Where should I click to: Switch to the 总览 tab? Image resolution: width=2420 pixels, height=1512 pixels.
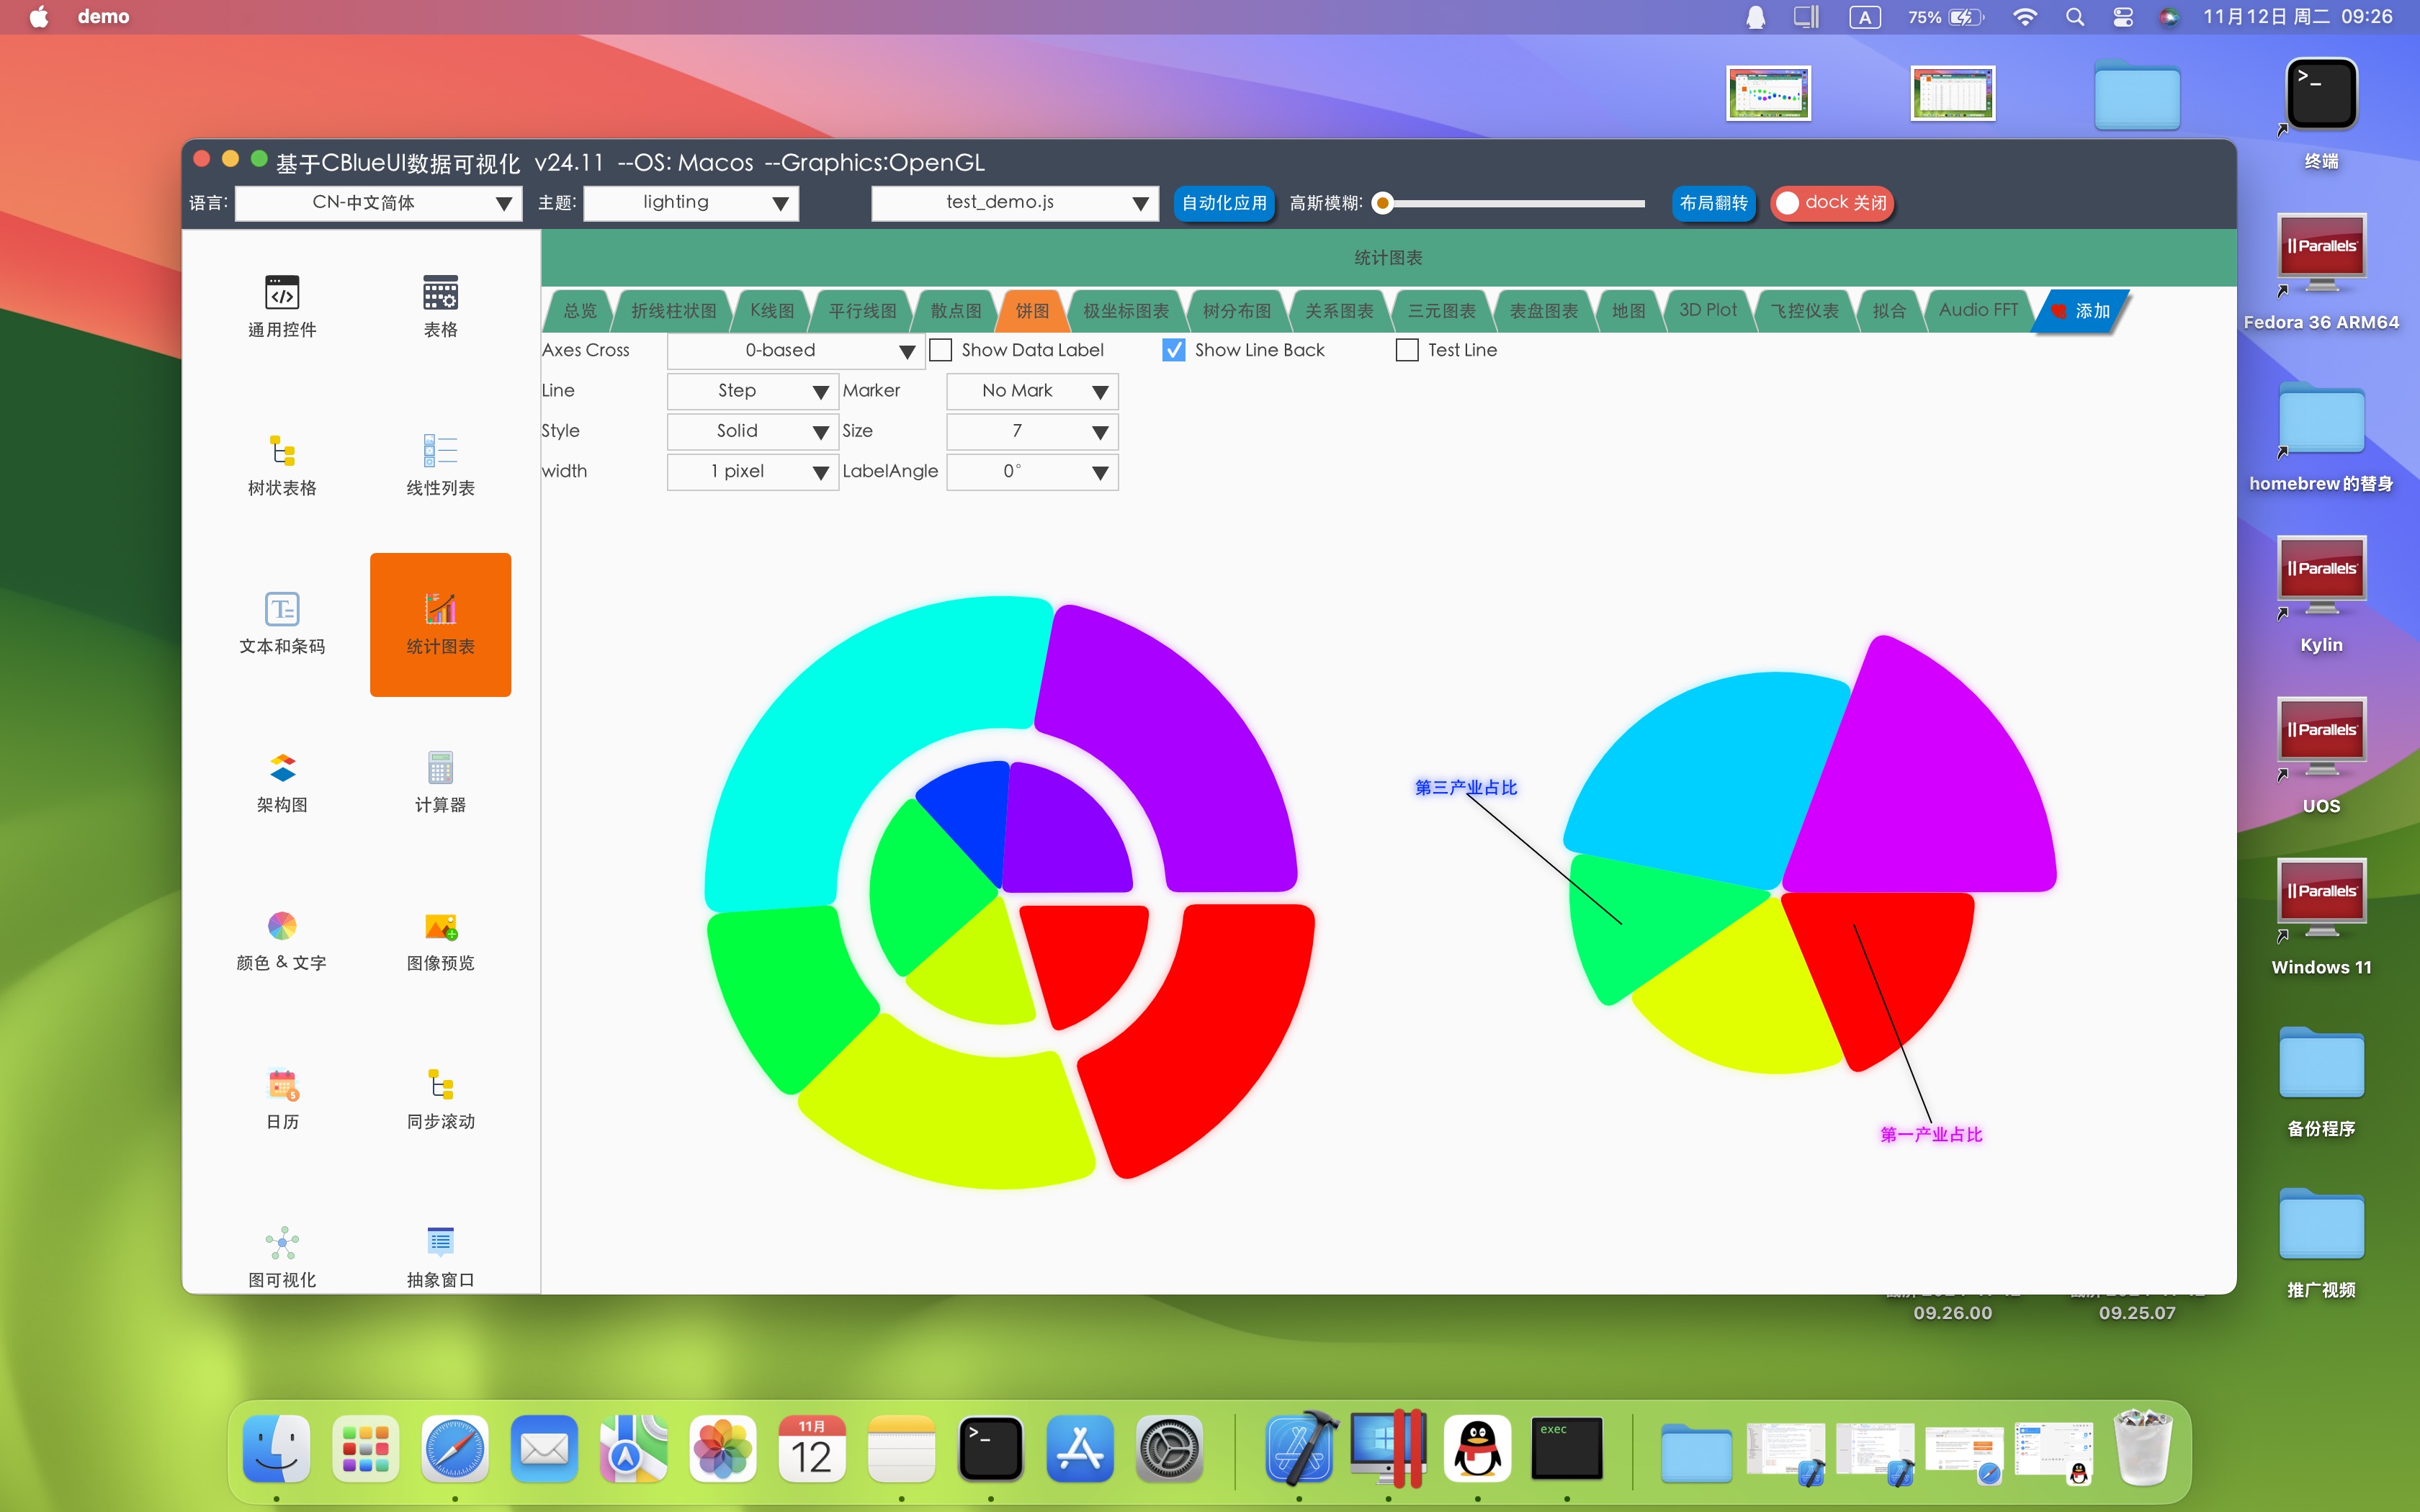point(579,310)
